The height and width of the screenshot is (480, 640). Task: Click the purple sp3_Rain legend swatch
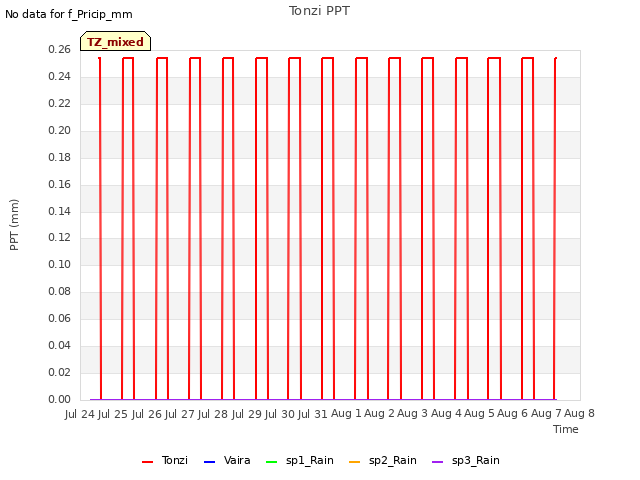pos(438,462)
